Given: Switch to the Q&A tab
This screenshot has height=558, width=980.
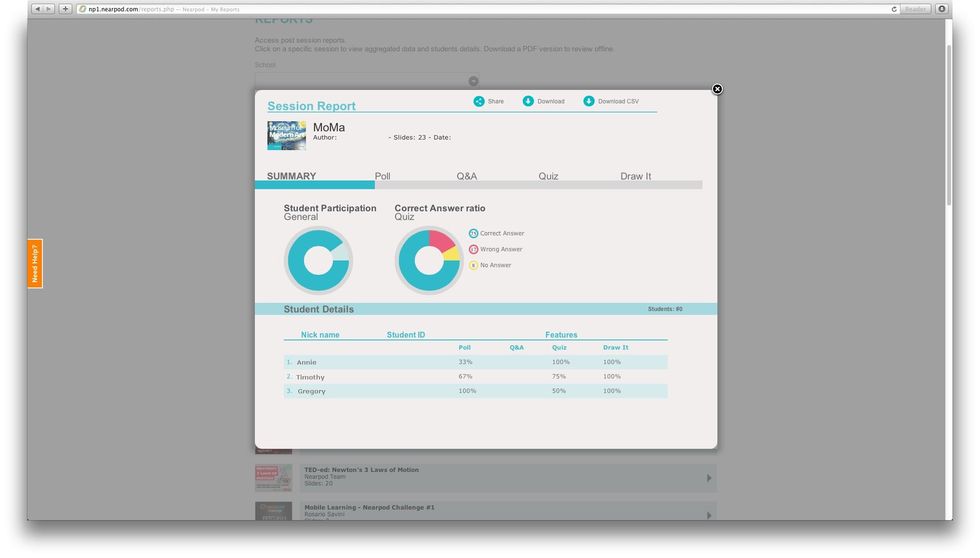Looking at the screenshot, I should (466, 176).
